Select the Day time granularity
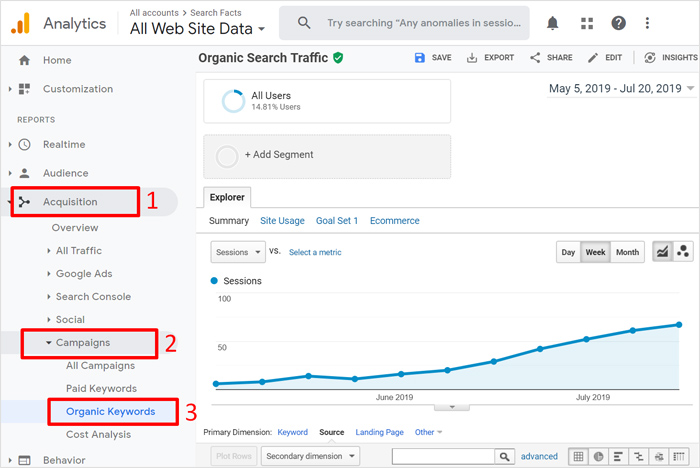700x468 pixels. pos(568,252)
